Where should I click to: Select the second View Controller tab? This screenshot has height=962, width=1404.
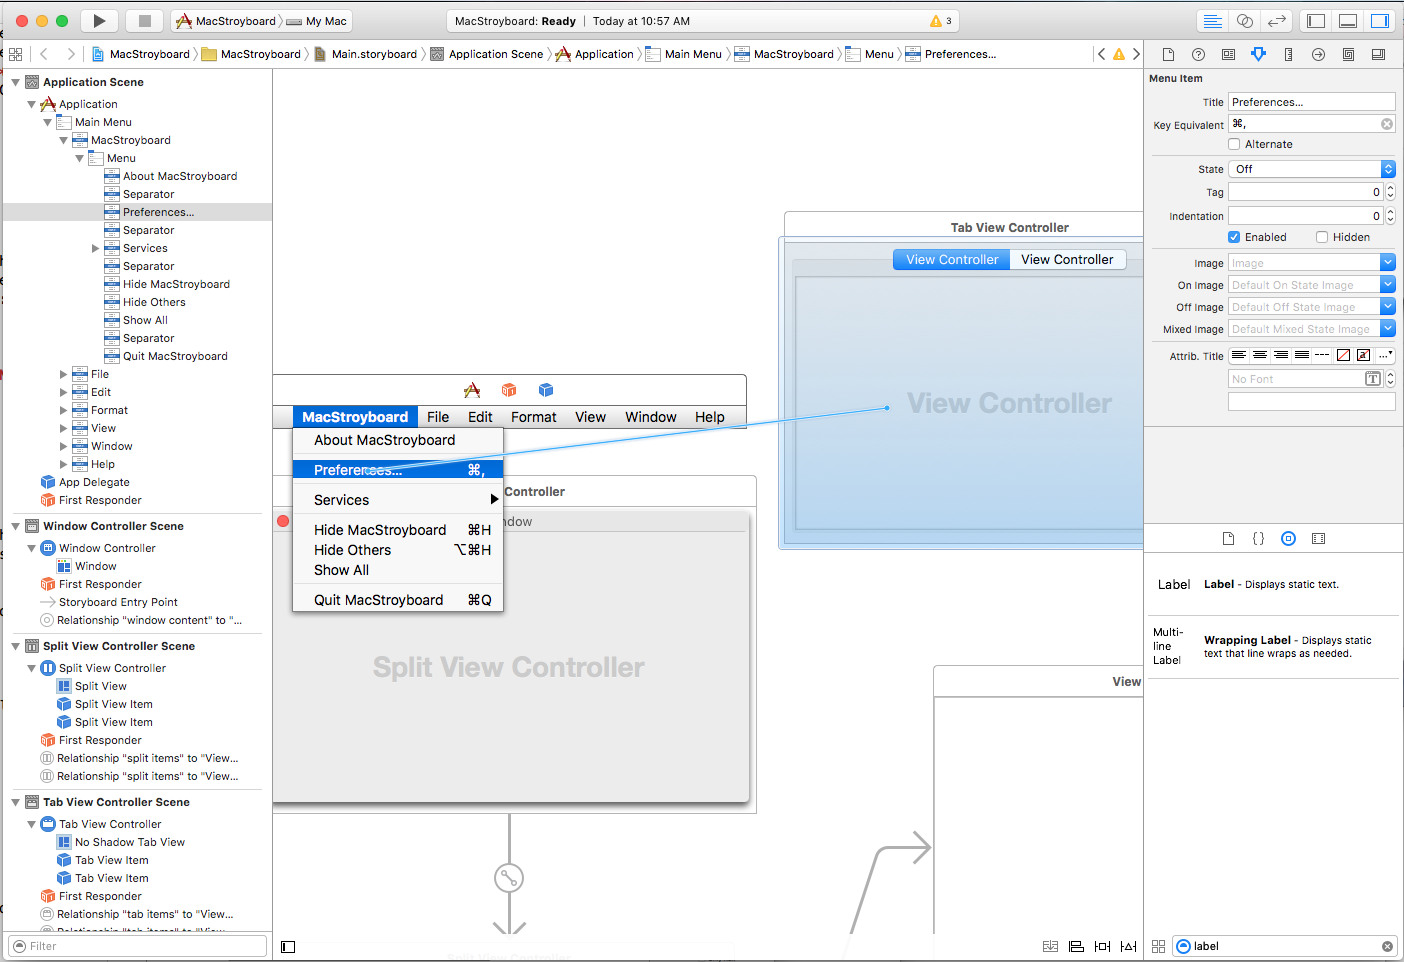point(1067,259)
